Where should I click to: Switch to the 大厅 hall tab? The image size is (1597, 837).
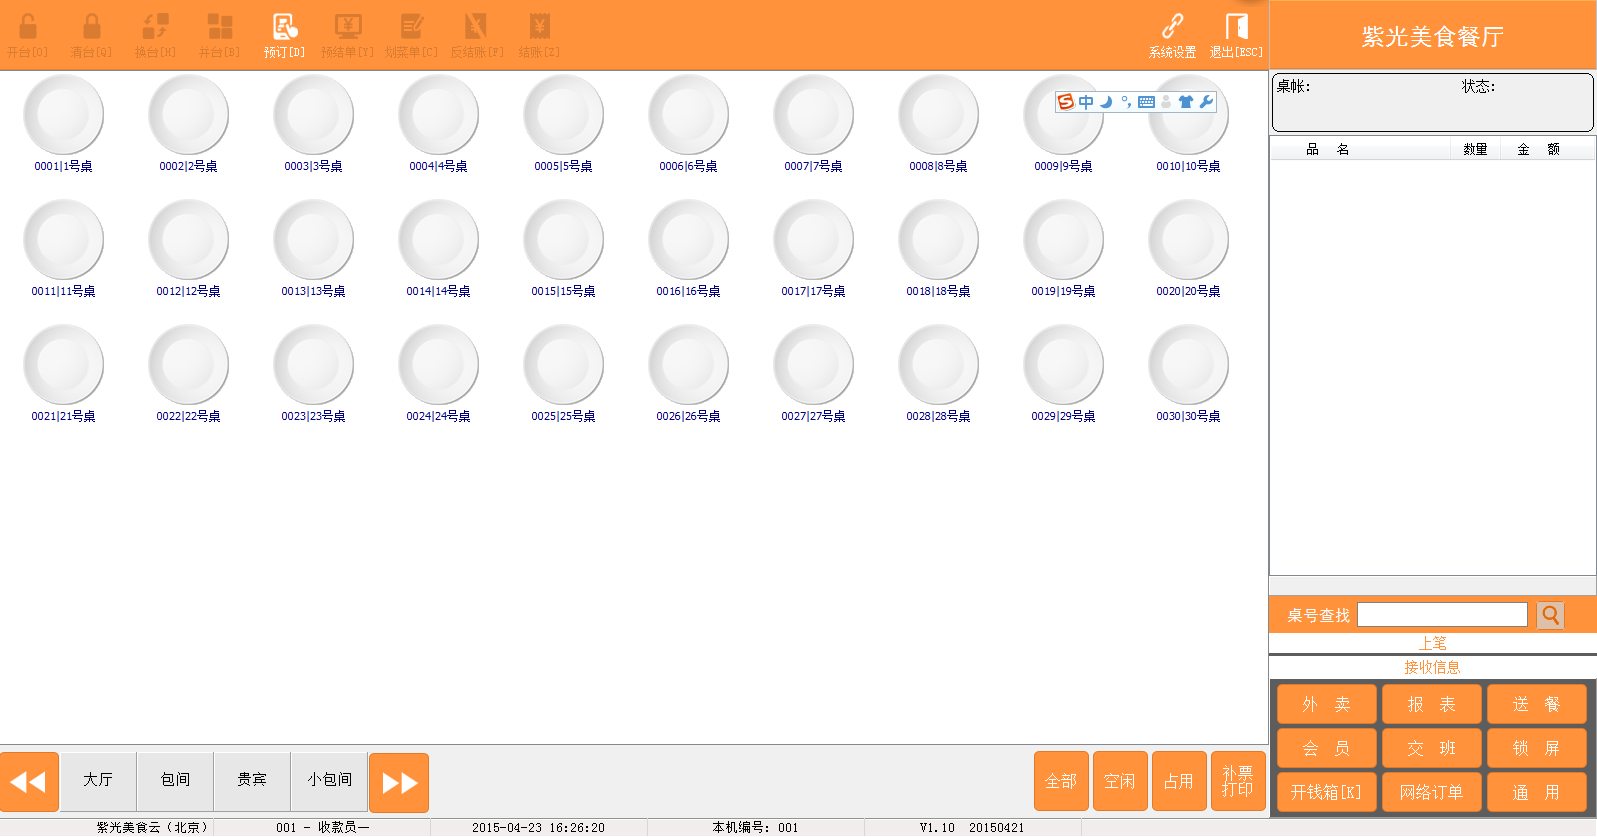(x=98, y=780)
